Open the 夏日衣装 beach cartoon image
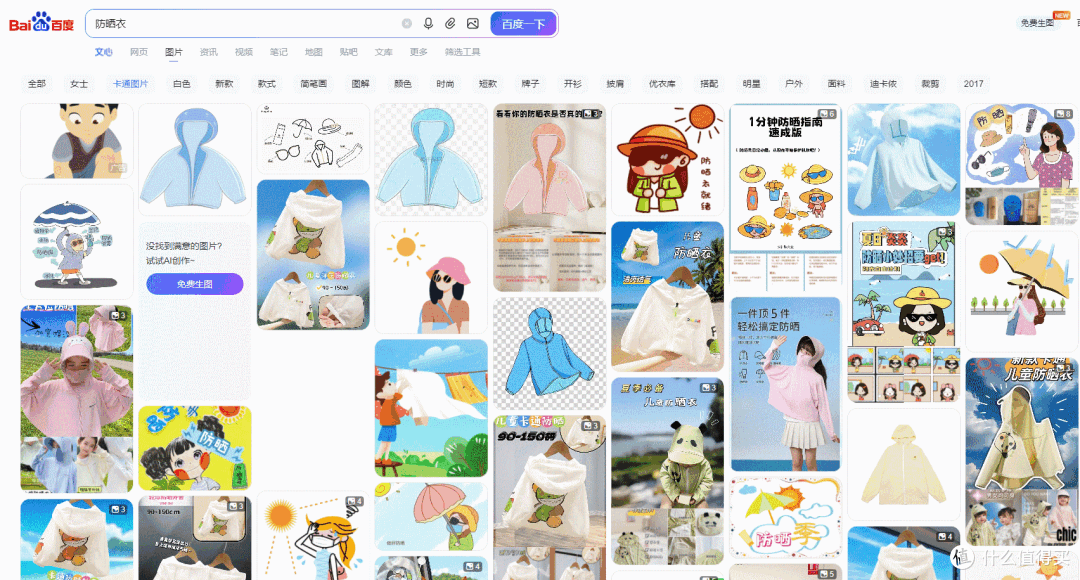Screen dimensions: 1080x580 coord(904,312)
